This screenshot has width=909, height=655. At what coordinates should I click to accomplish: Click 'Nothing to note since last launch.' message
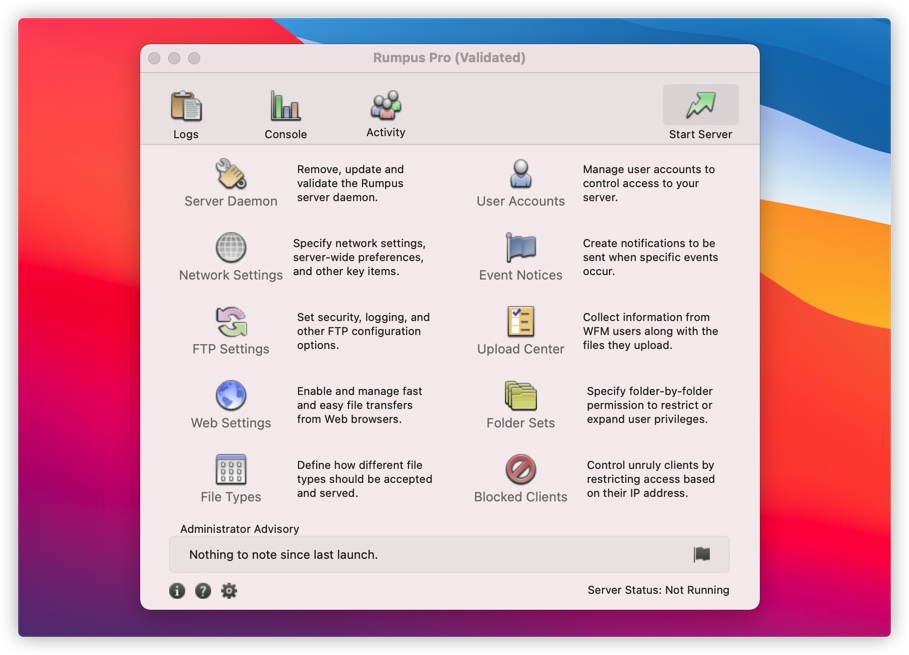(x=283, y=555)
